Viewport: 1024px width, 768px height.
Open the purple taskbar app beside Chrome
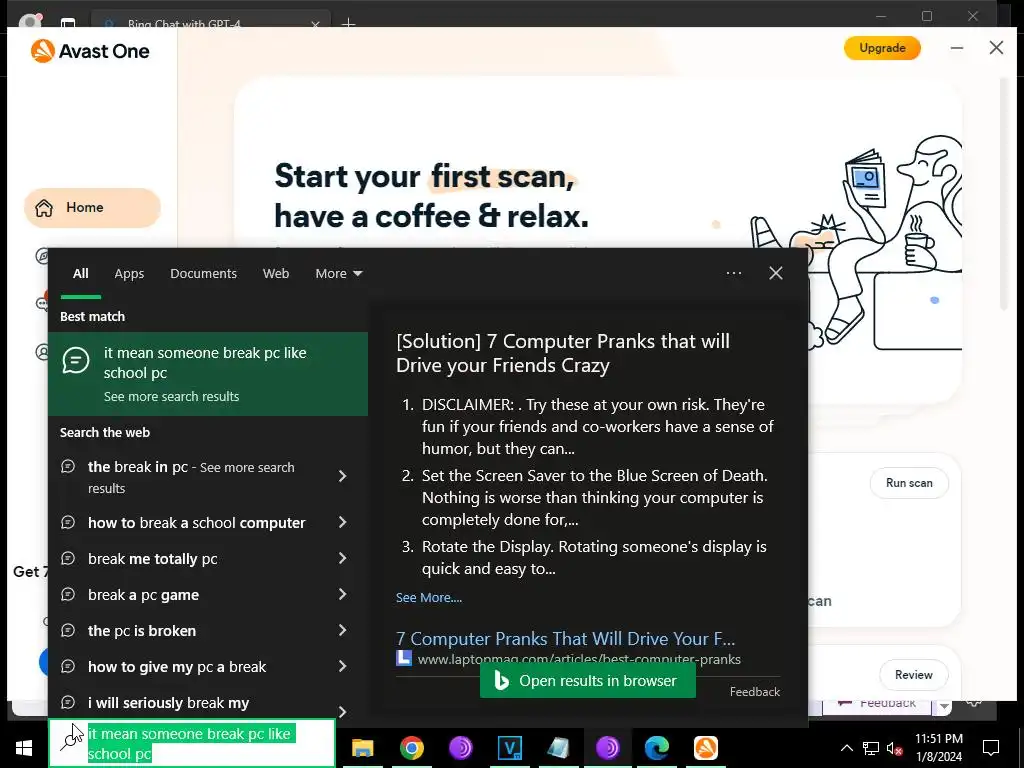(460, 748)
